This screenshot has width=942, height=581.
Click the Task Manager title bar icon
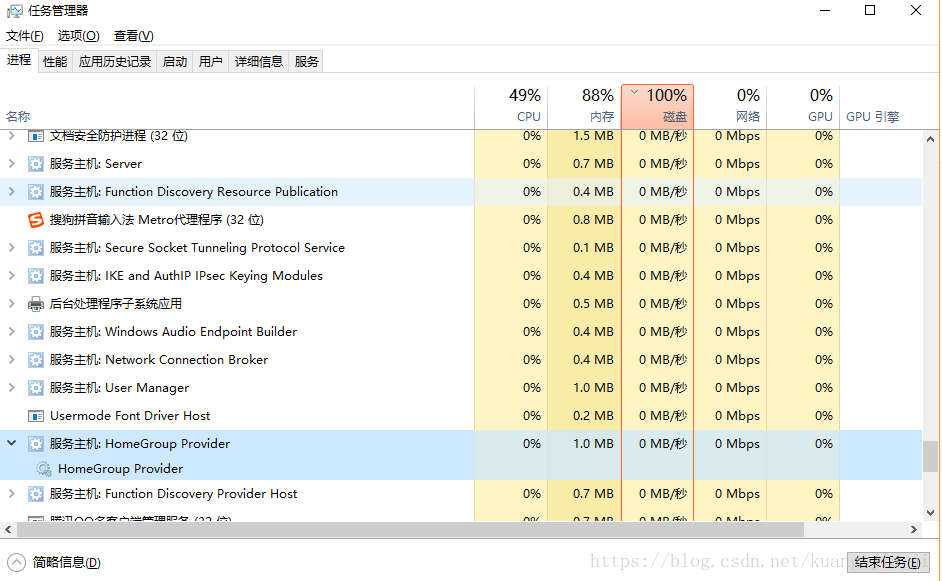(14, 11)
